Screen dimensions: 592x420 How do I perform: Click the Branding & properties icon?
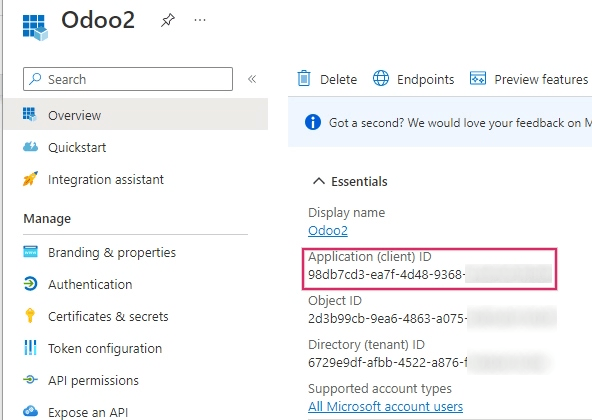30,252
